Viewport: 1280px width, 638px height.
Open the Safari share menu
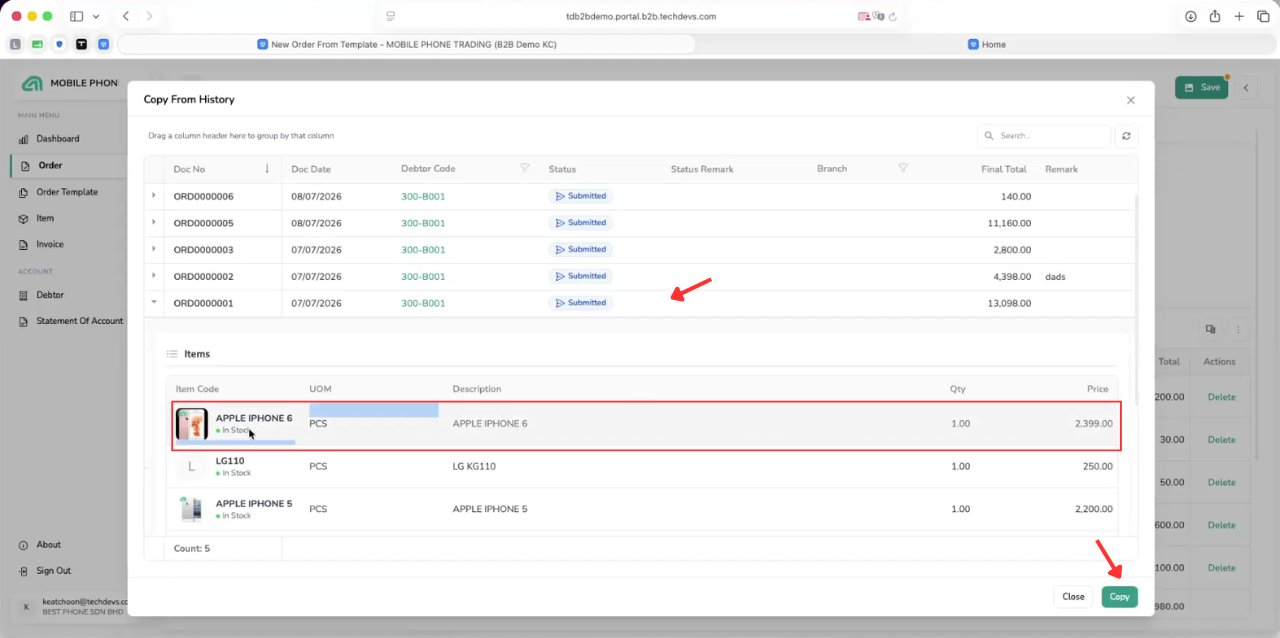pos(1215,16)
